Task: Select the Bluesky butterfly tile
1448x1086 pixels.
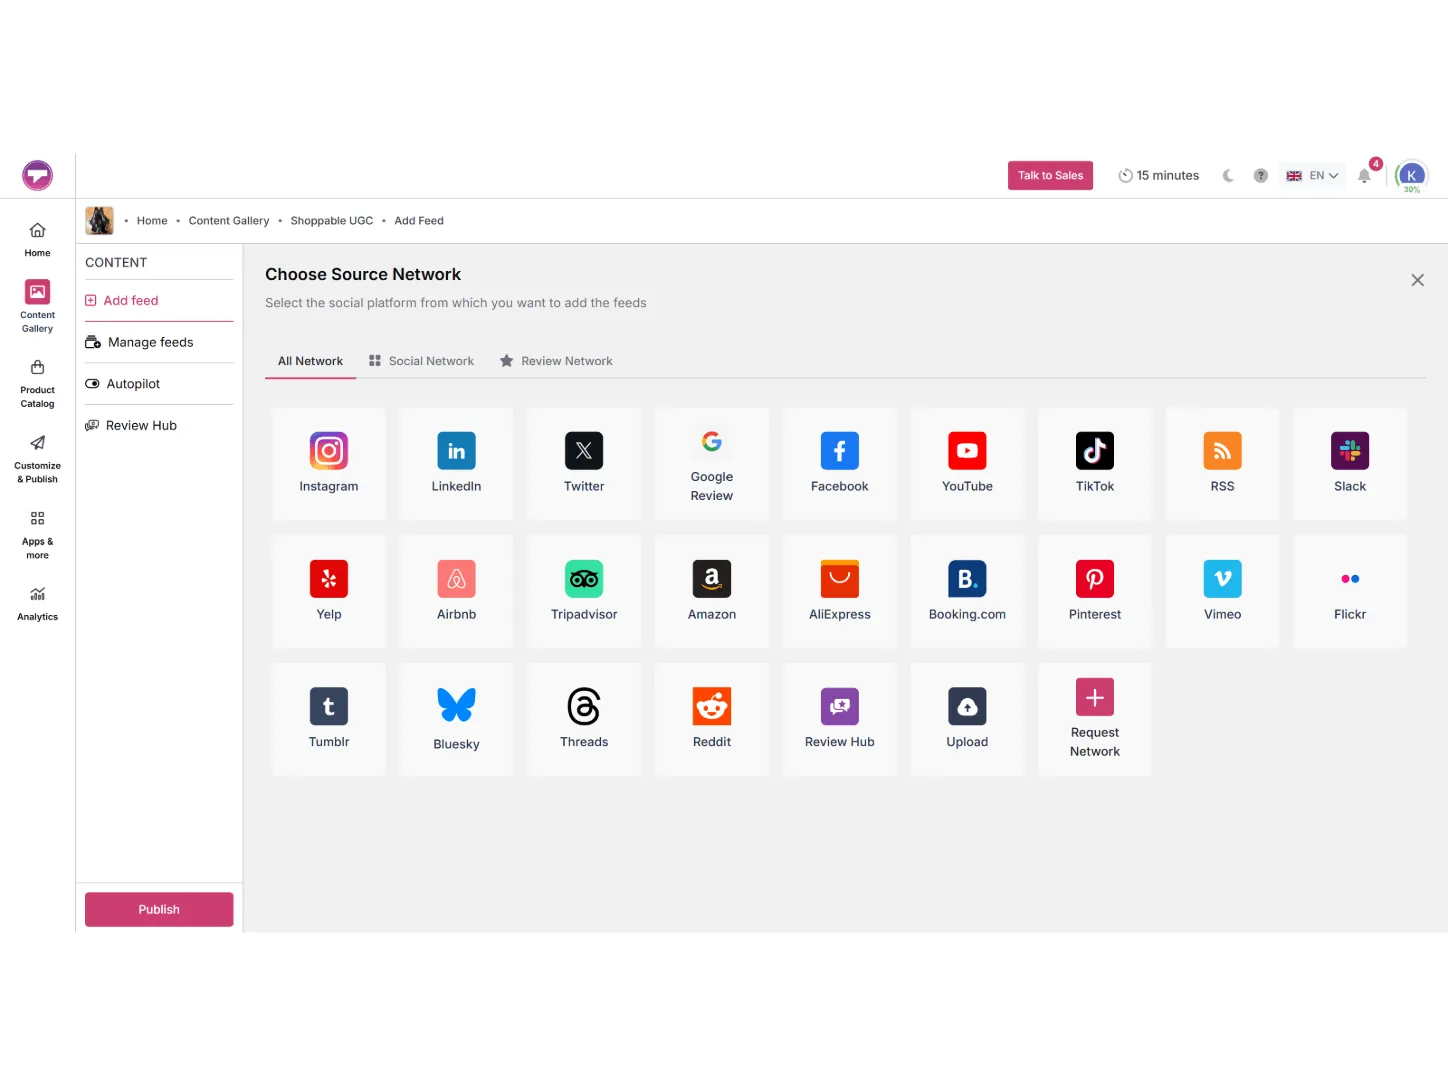Action: click(456, 720)
